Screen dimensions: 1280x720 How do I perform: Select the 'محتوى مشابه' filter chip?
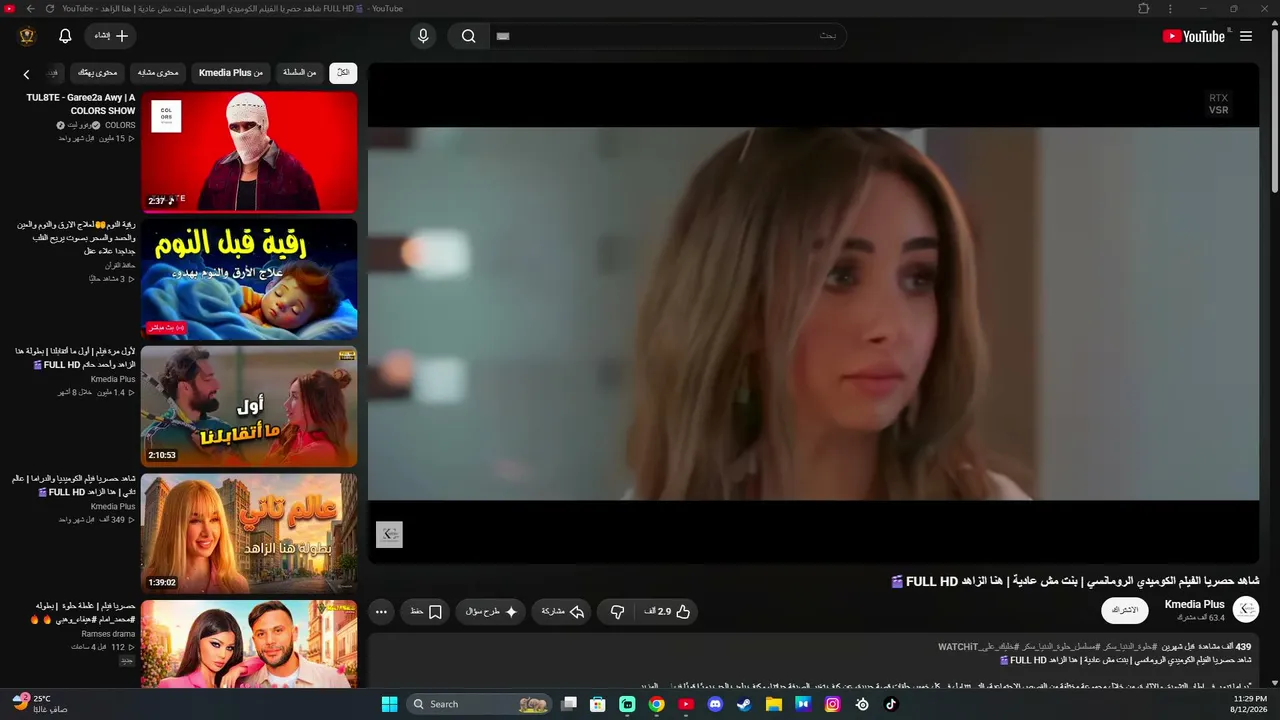tap(158, 73)
